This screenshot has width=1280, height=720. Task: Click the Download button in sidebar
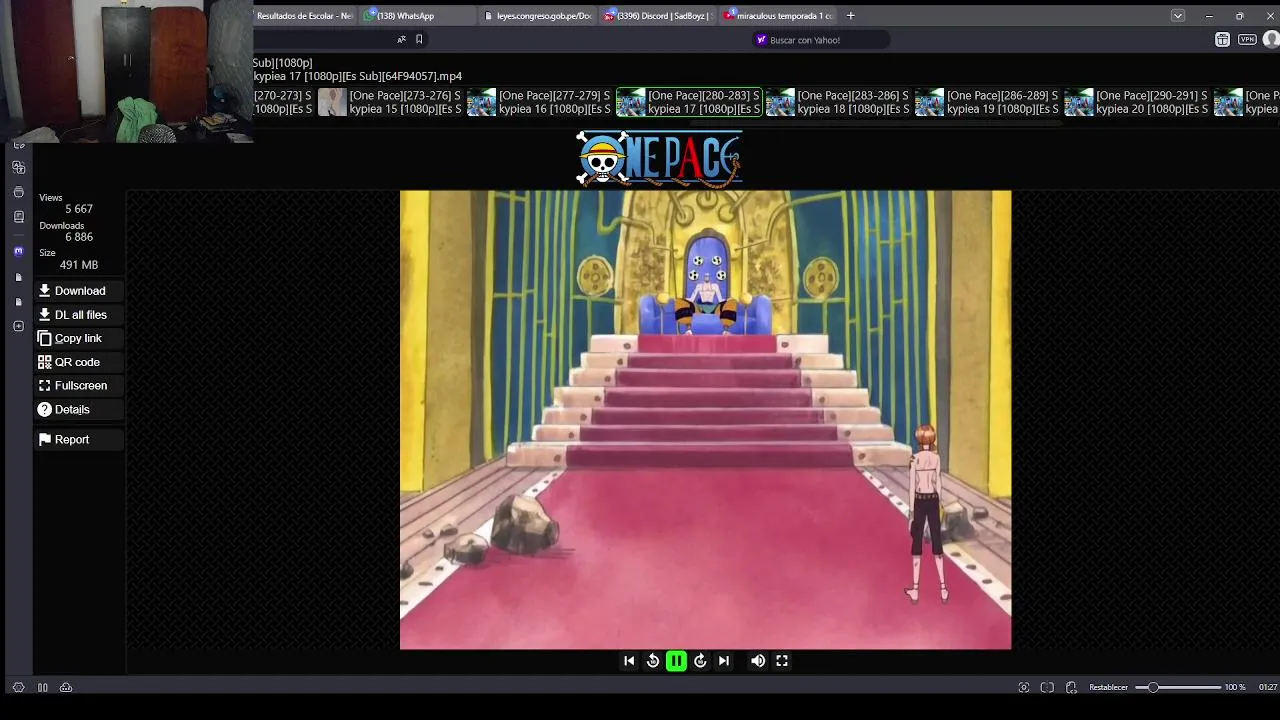(x=79, y=291)
